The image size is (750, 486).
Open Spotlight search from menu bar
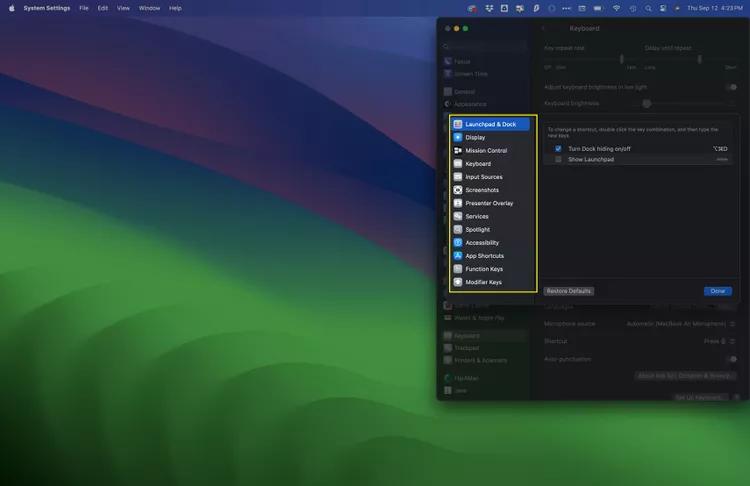click(648, 8)
